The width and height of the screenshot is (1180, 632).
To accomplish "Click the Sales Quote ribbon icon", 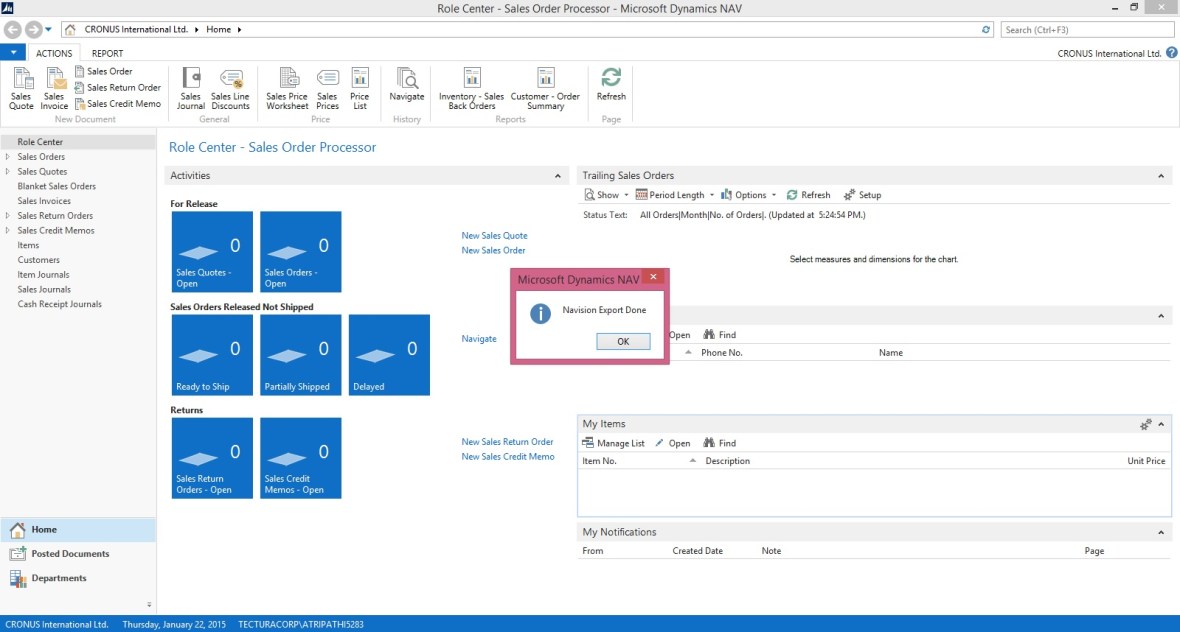I will pos(21,88).
